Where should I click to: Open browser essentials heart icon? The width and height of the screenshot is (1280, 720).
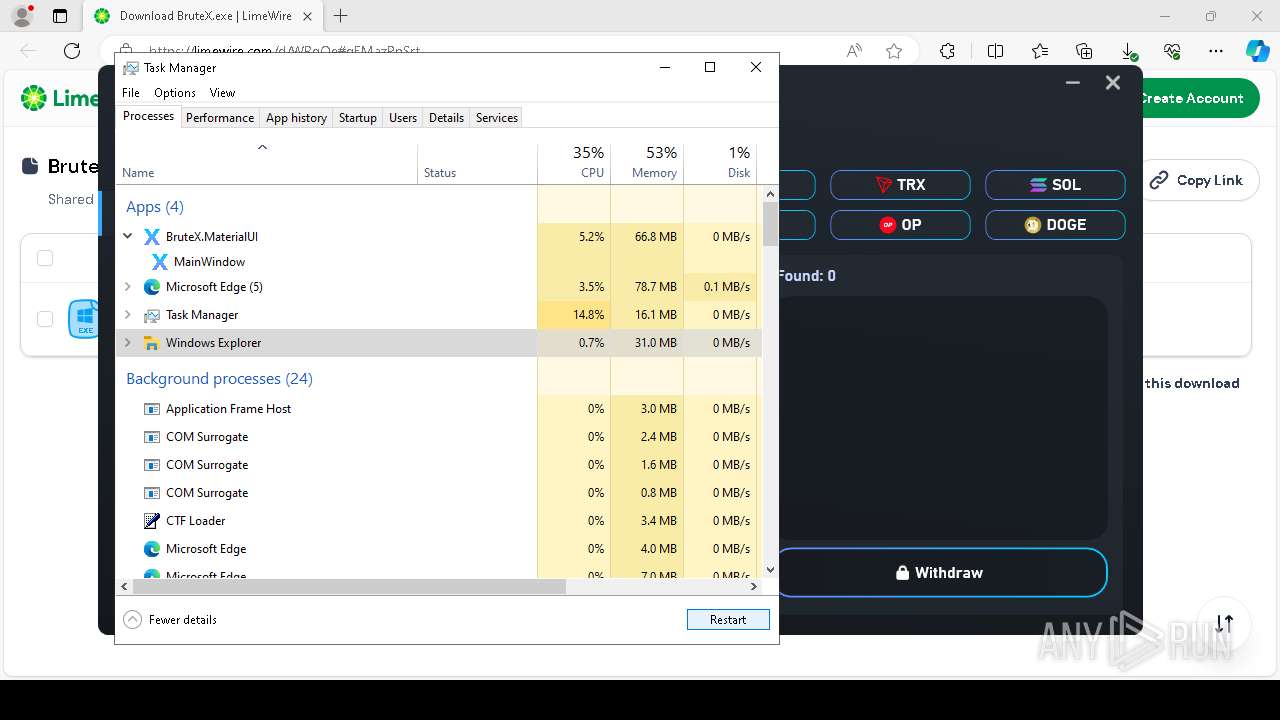1172,51
